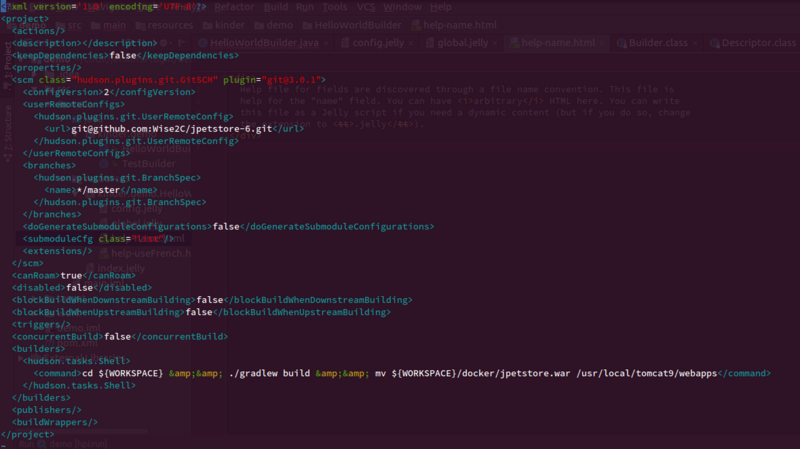Close the Builder.class tab

coord(695,43)
